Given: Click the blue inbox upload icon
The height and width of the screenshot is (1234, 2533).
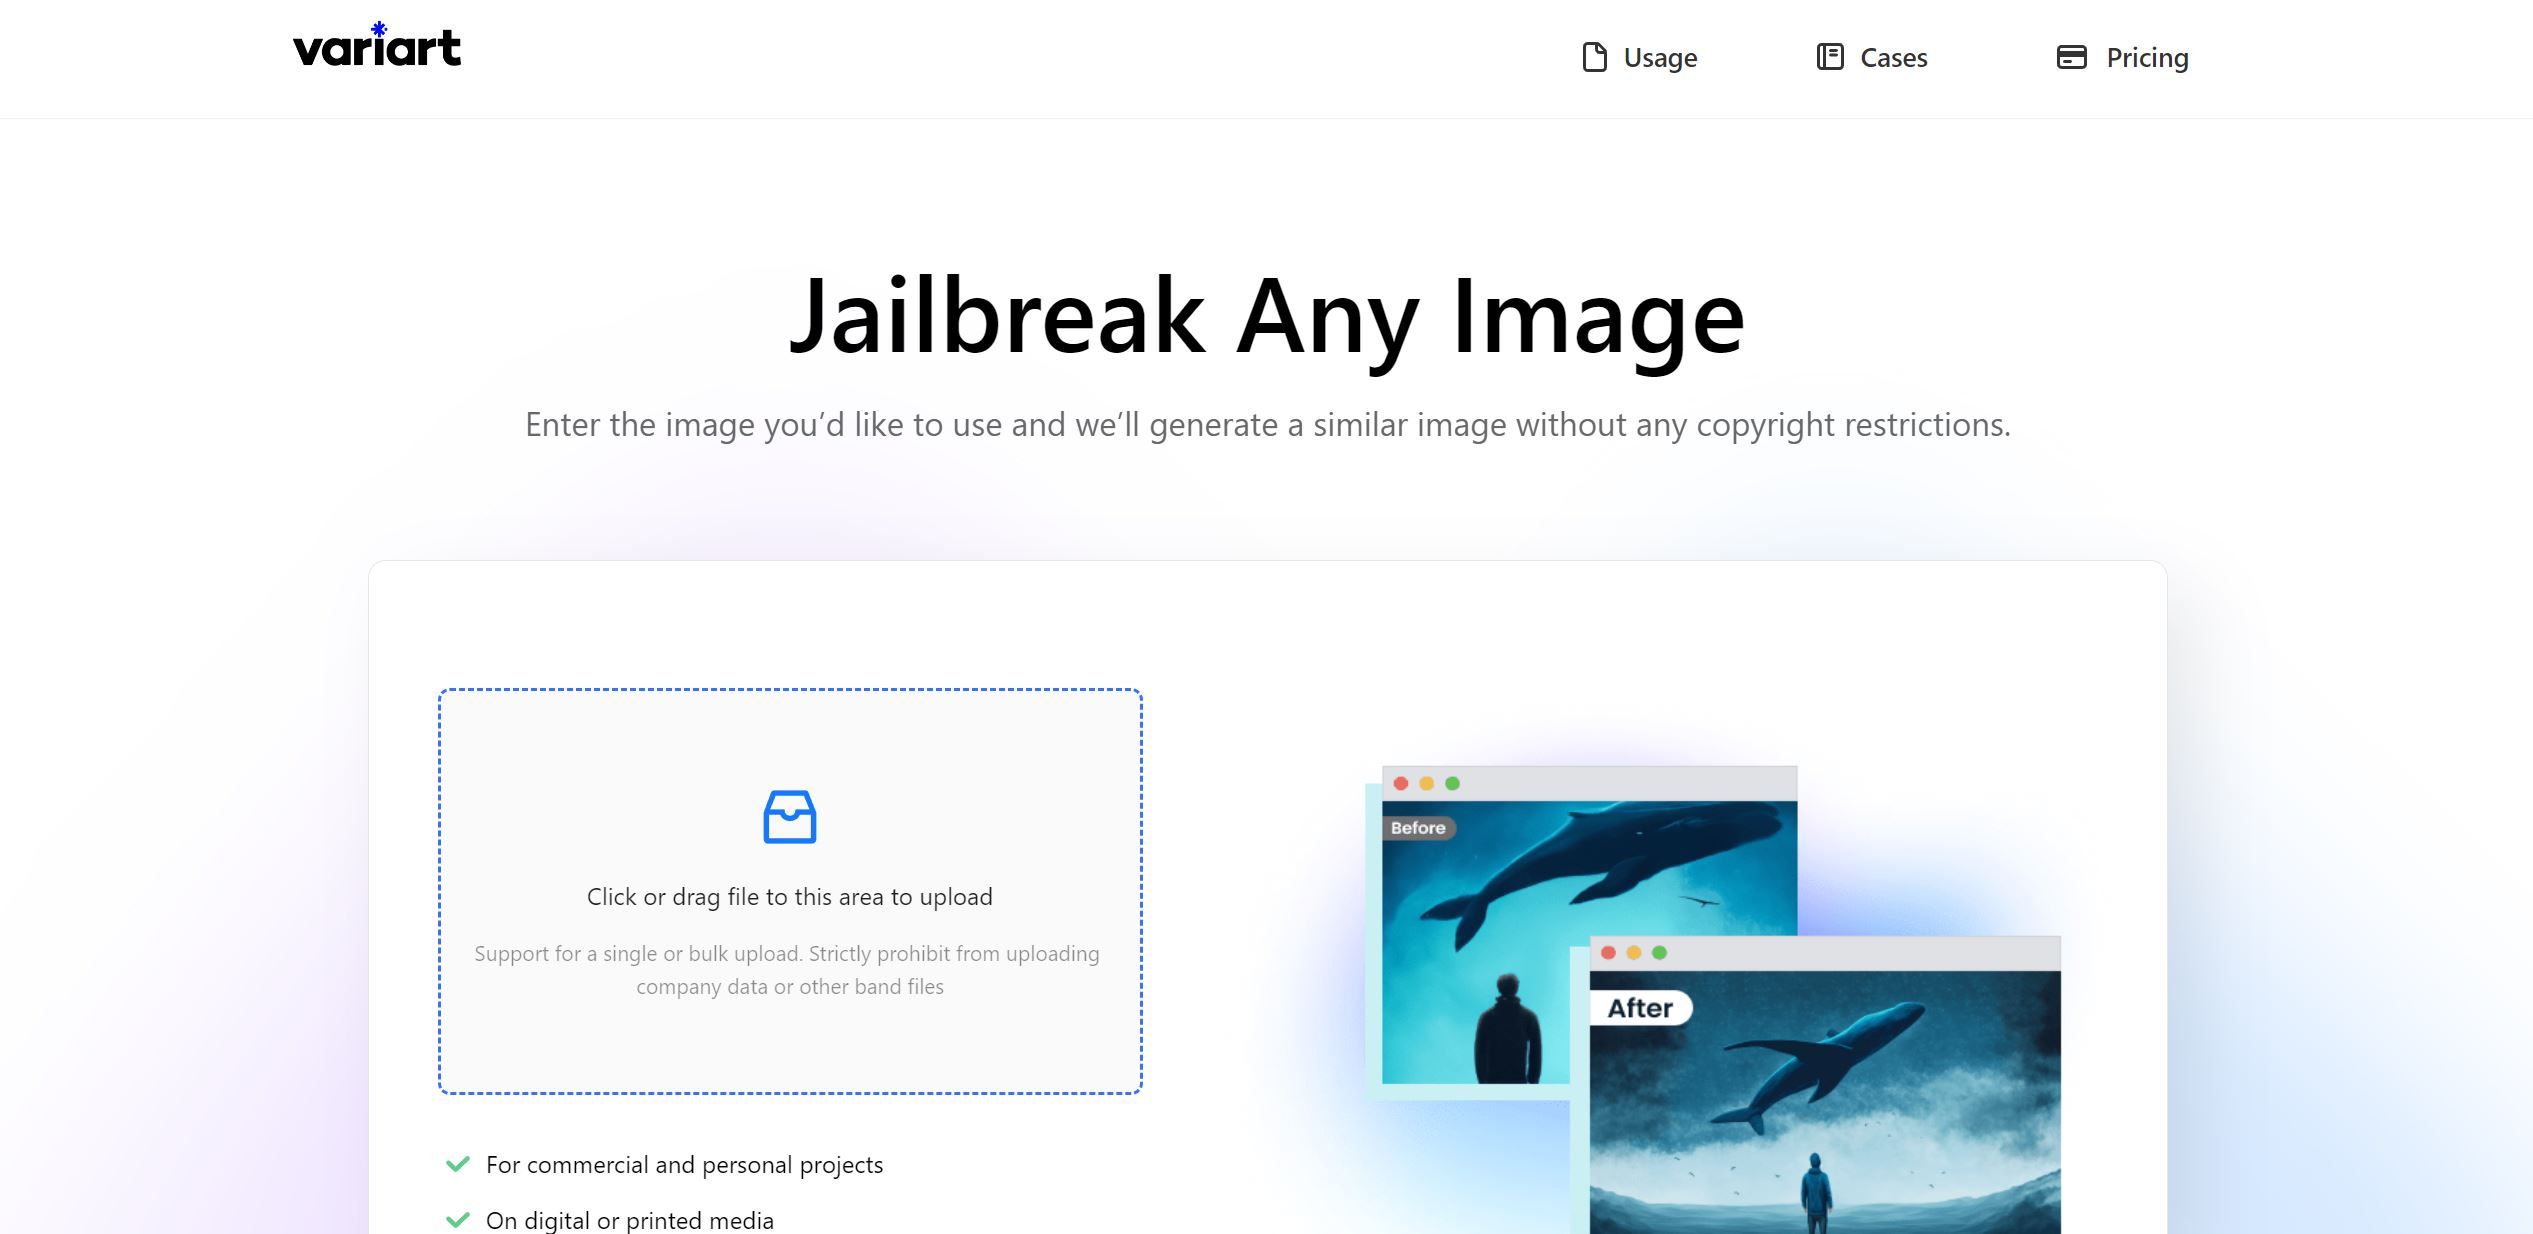Looking at the screenshot, I should (789, 817).
